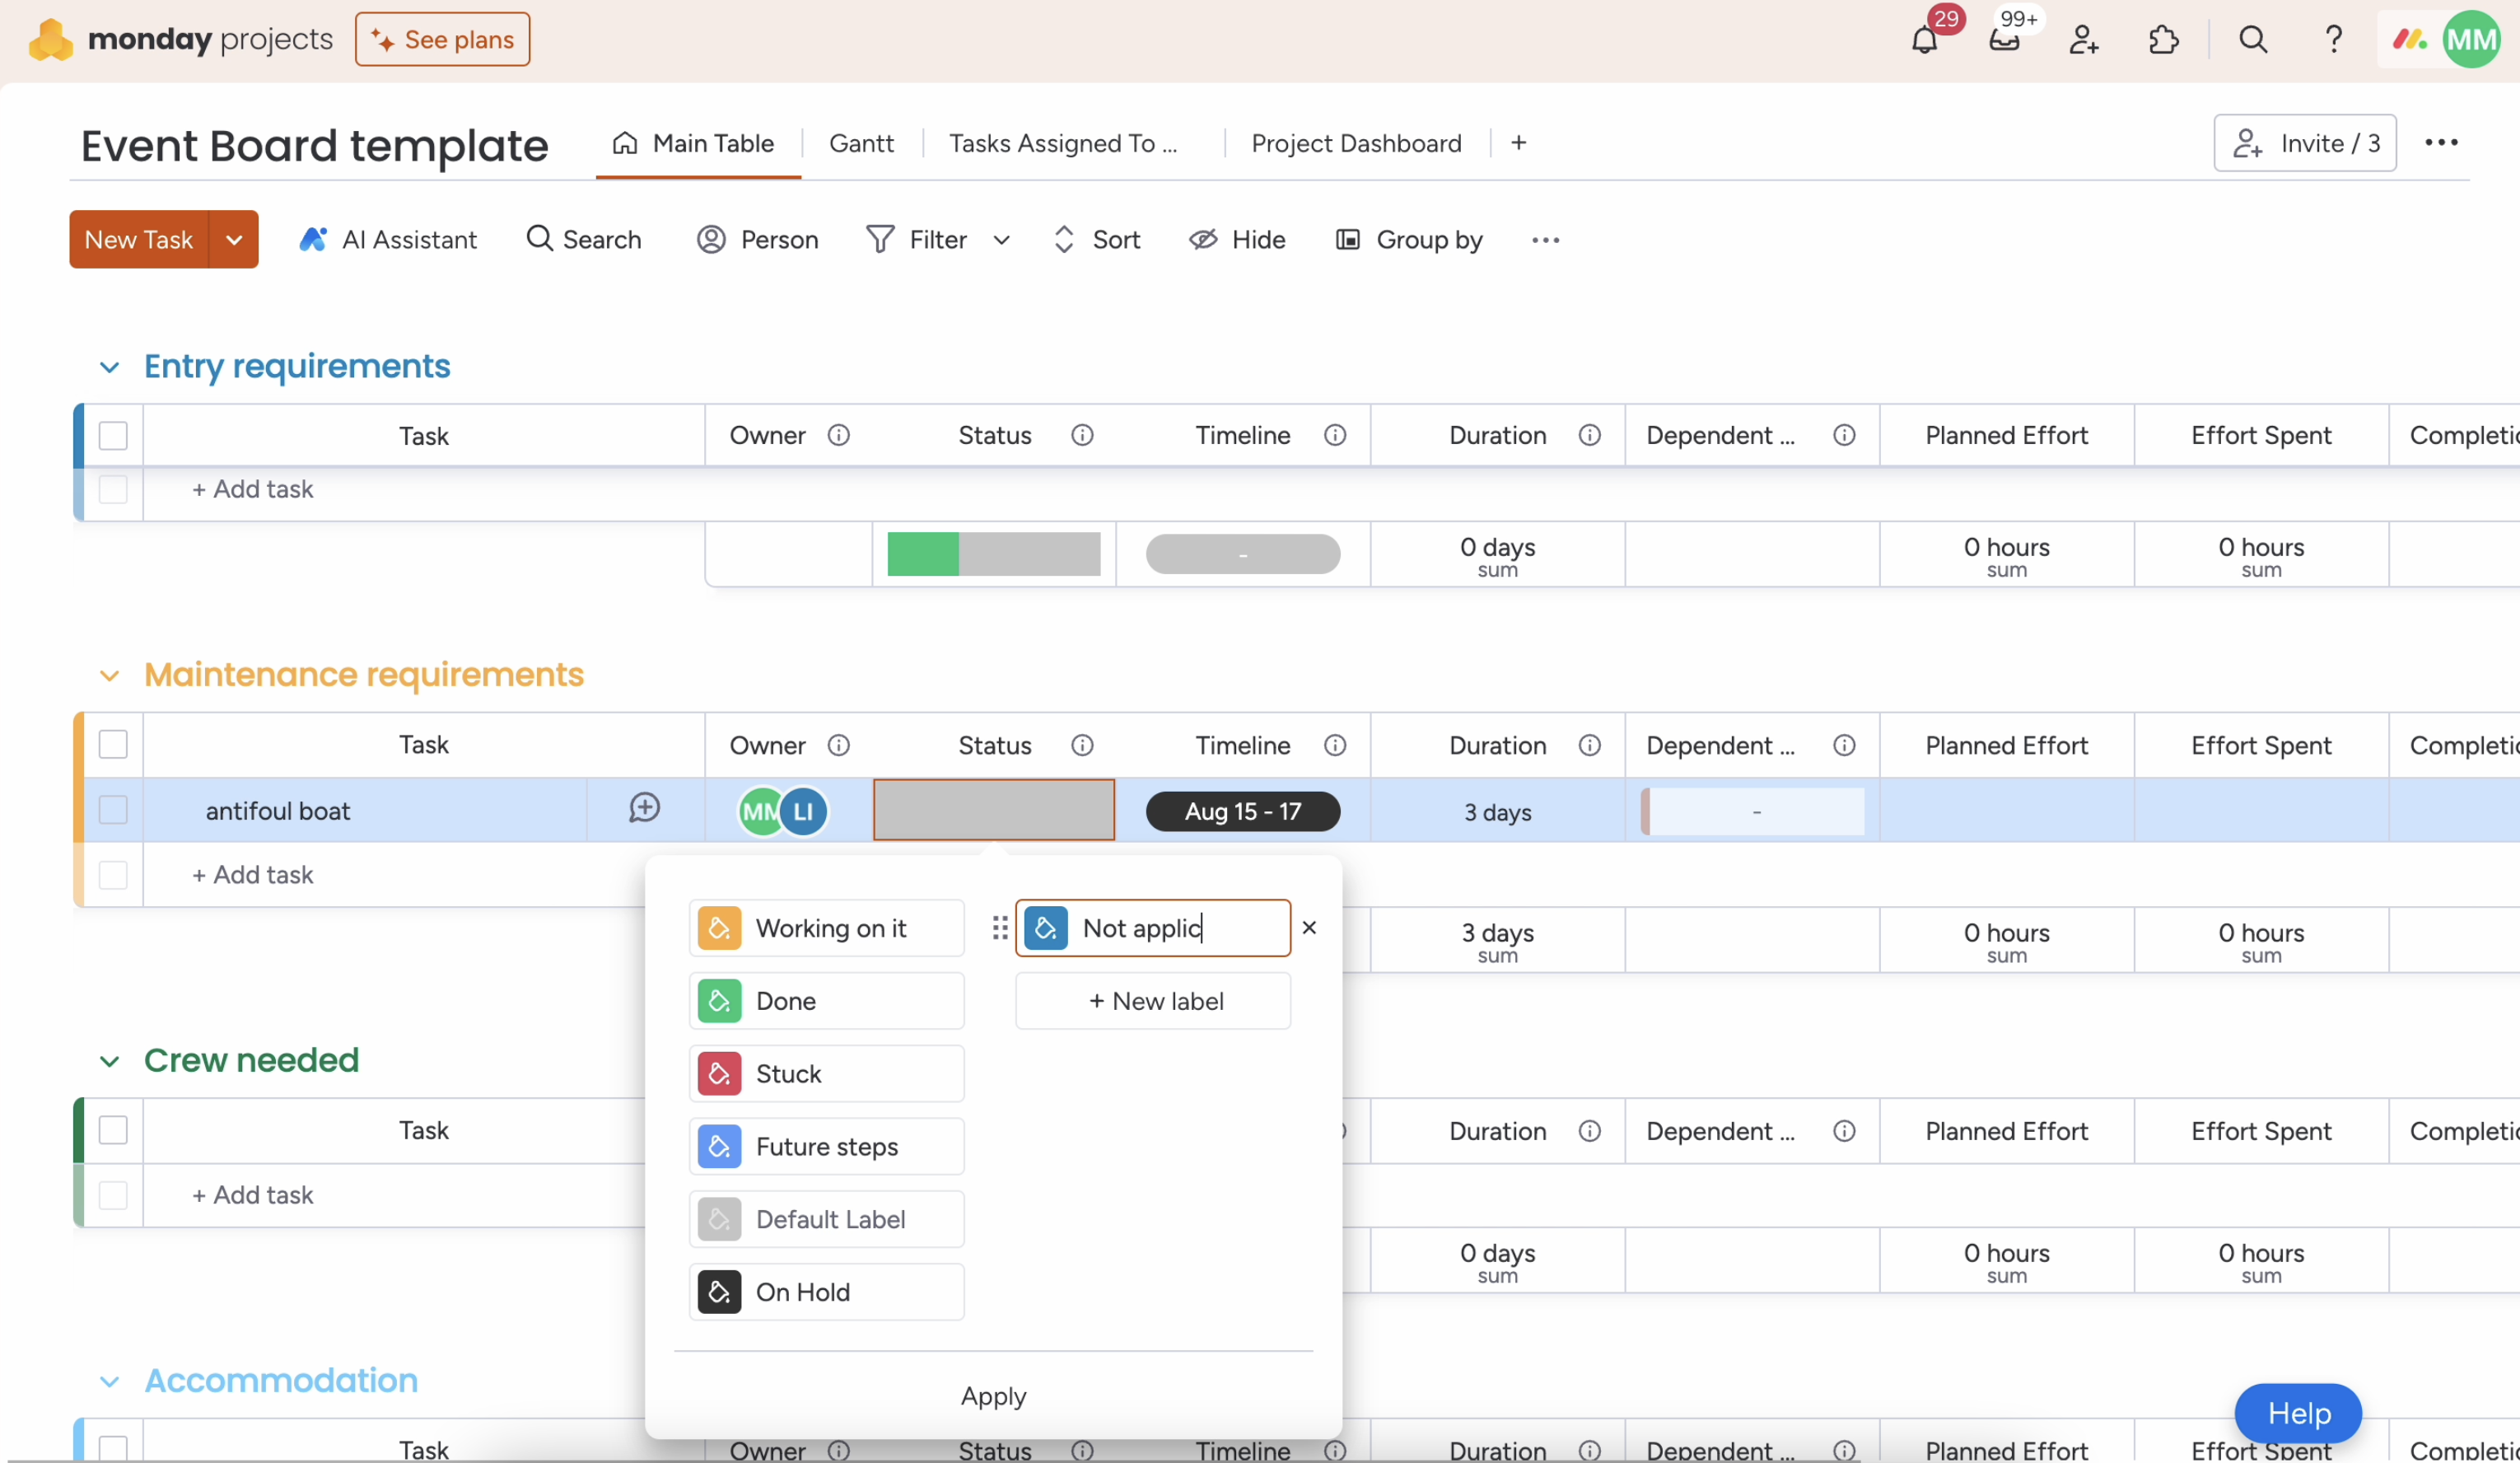Image resolution: width=2520 pixels, height=1463 pixels.
Task: Change the Stuck label color swatch
Action: (x=719, y=1074)
